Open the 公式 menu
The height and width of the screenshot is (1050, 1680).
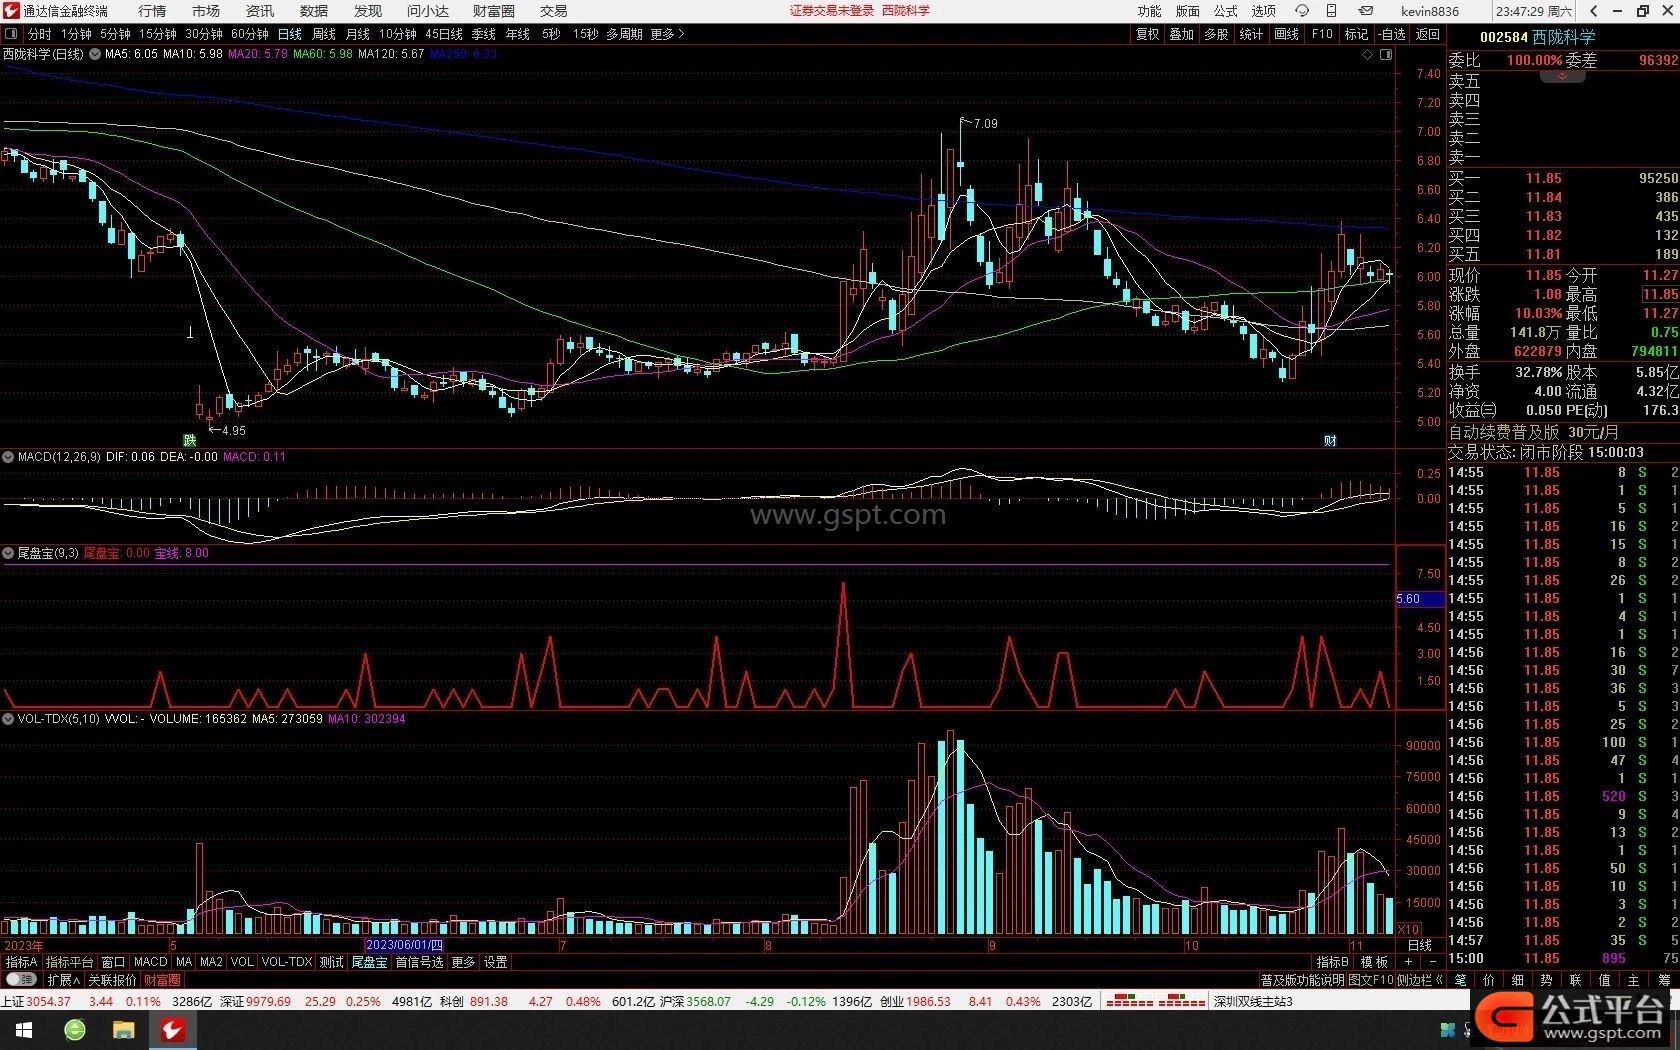pos(1226,11)
